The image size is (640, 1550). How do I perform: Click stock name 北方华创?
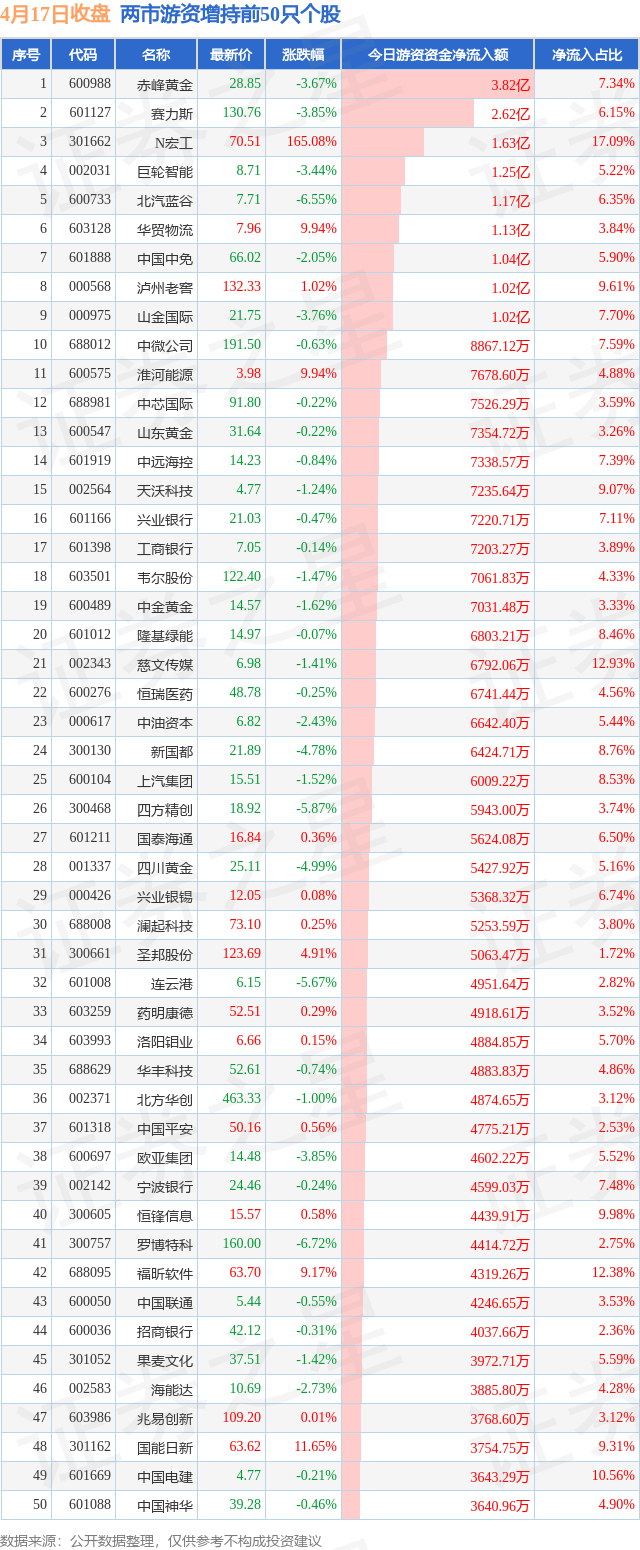(165, 1100)
